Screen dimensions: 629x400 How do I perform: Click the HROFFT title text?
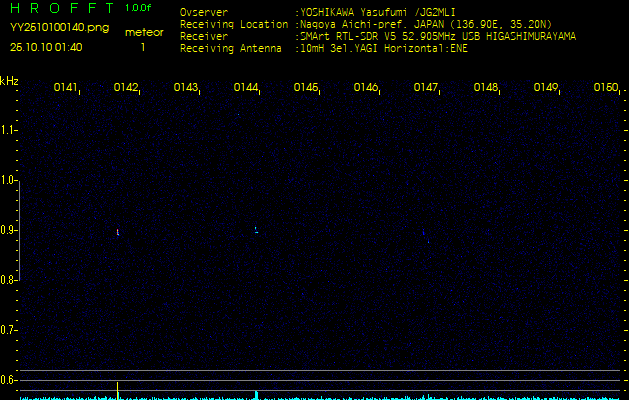click(x=62, y=8)
